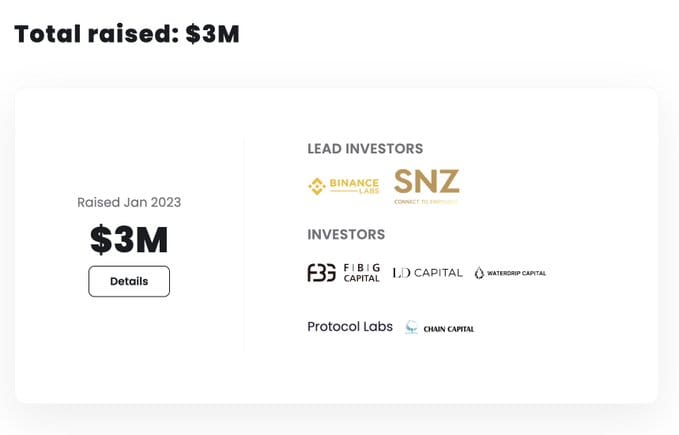Open the Protocol Labs investor link
Screen dimensions: 679x435
pos(350,326)
